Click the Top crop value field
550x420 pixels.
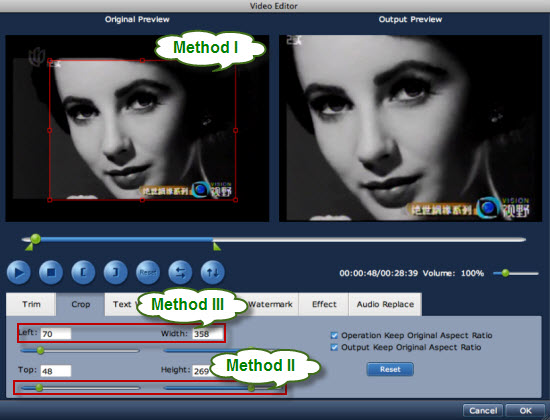click(x=56, y=371)
